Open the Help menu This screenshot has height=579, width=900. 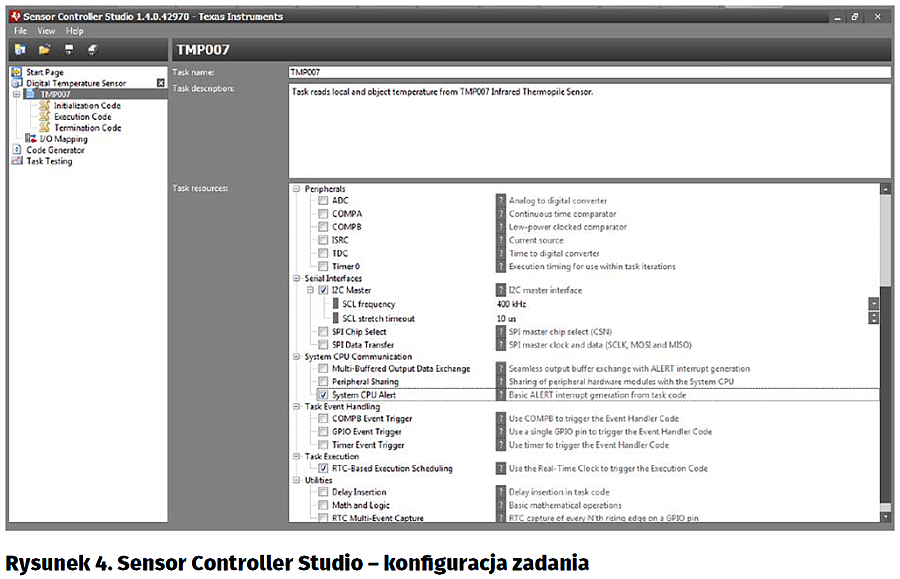[75, 31]
